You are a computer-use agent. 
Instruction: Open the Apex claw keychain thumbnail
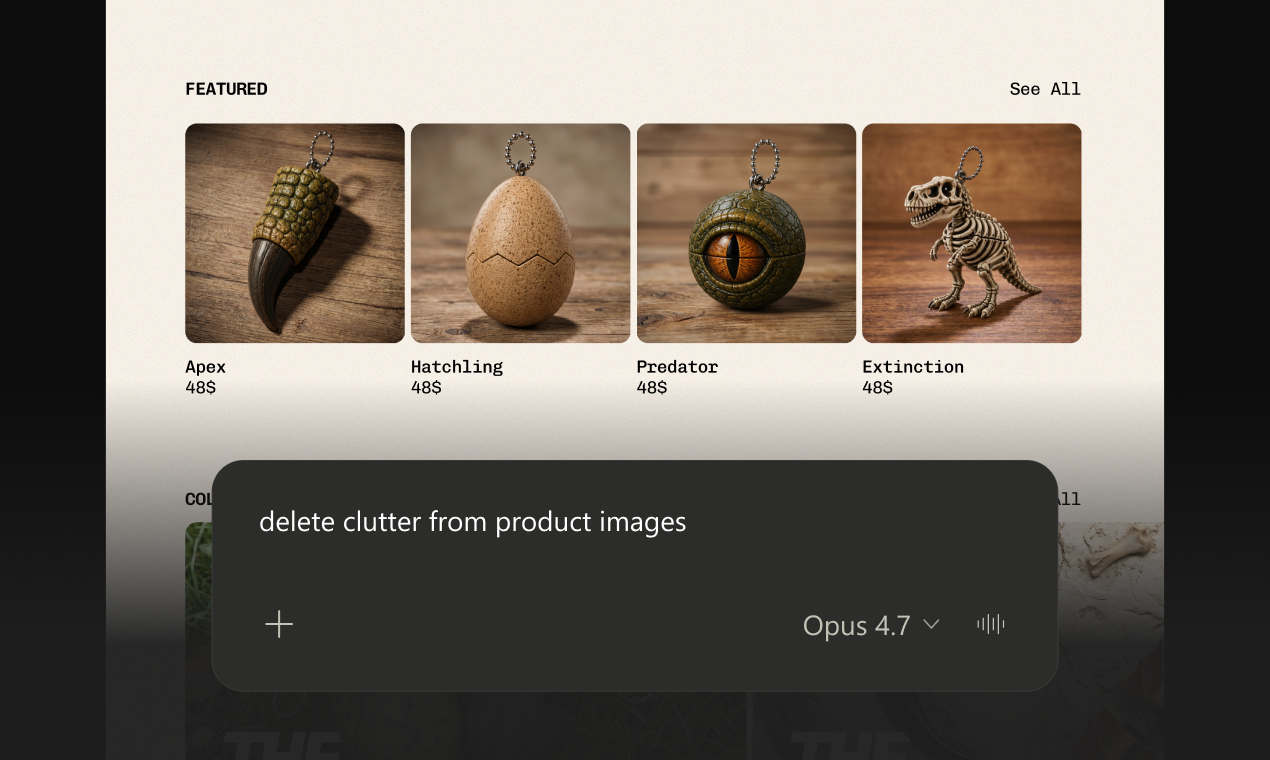point(294,233)
